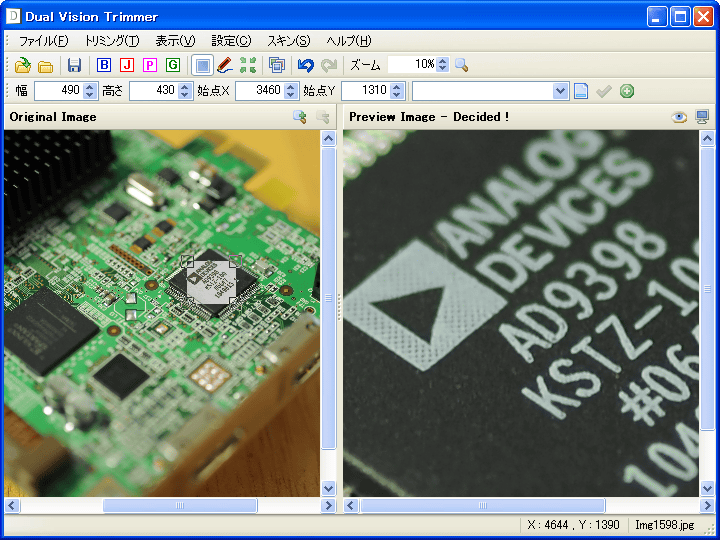The height and width of the screenshot is (540, 720).
Task: Increase start X with up stepper arrow
Action: point(291,87)
